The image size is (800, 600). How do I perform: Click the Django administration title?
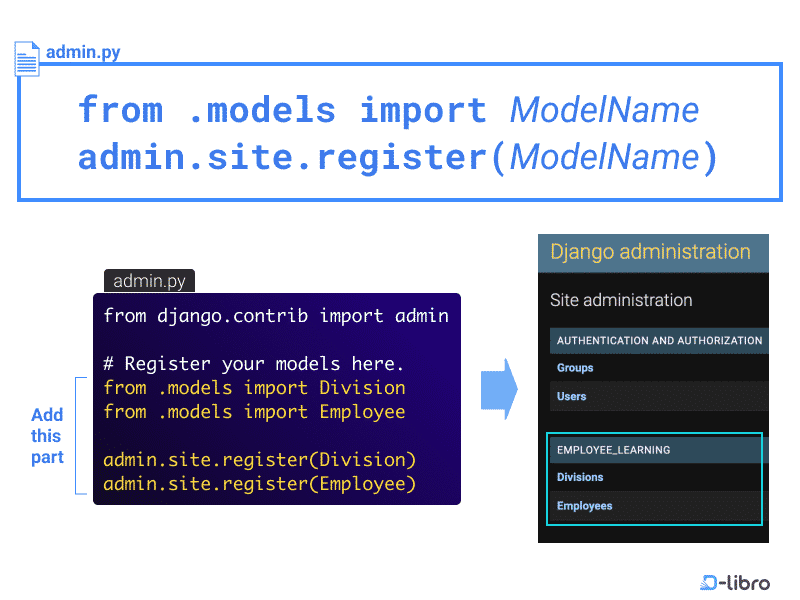click(x=650, y=252)
